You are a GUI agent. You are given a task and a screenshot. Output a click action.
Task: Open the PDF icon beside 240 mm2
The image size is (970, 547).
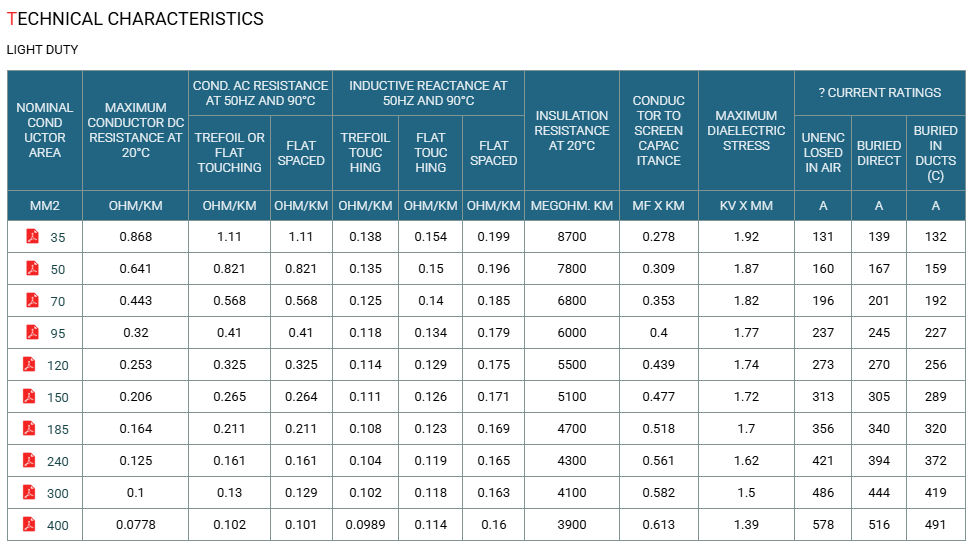pos(29,460)
